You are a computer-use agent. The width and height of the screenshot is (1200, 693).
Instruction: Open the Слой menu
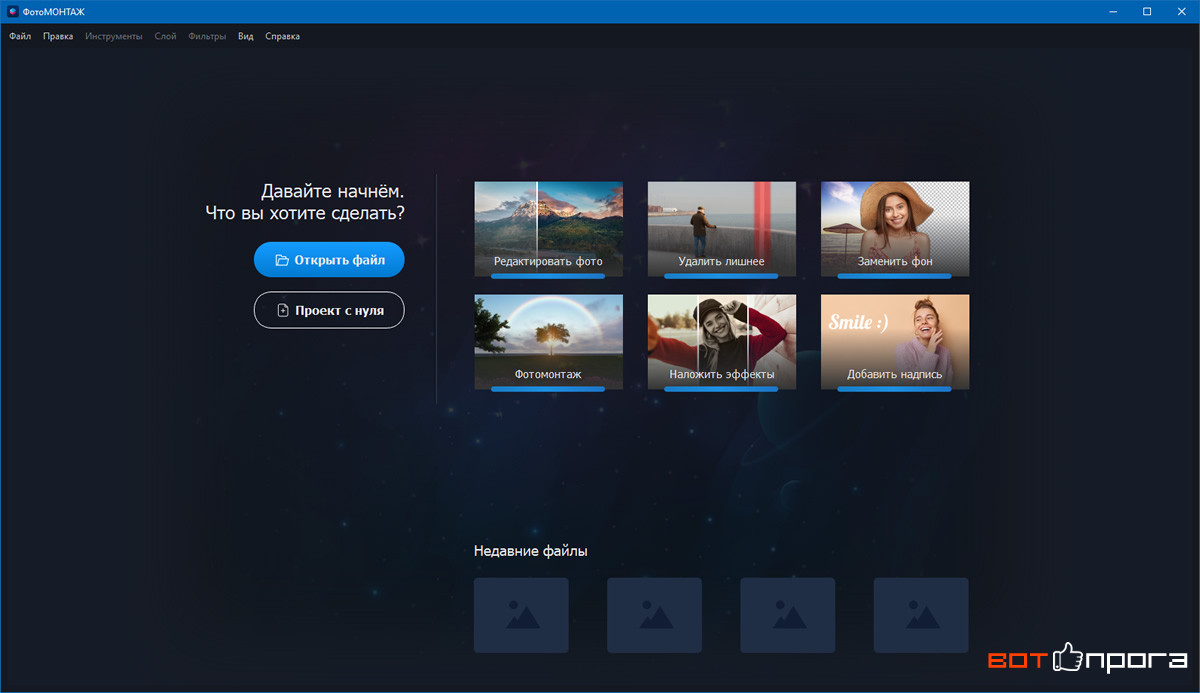[166, 36]
